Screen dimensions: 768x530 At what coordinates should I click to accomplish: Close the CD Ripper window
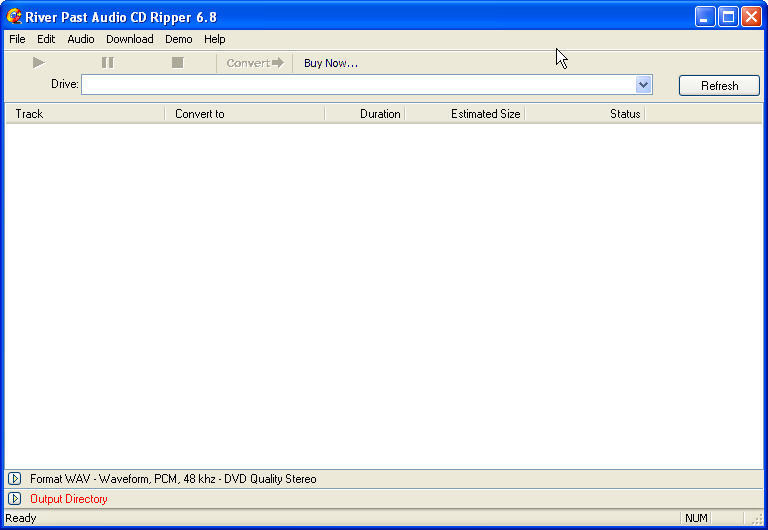point(751,17)
